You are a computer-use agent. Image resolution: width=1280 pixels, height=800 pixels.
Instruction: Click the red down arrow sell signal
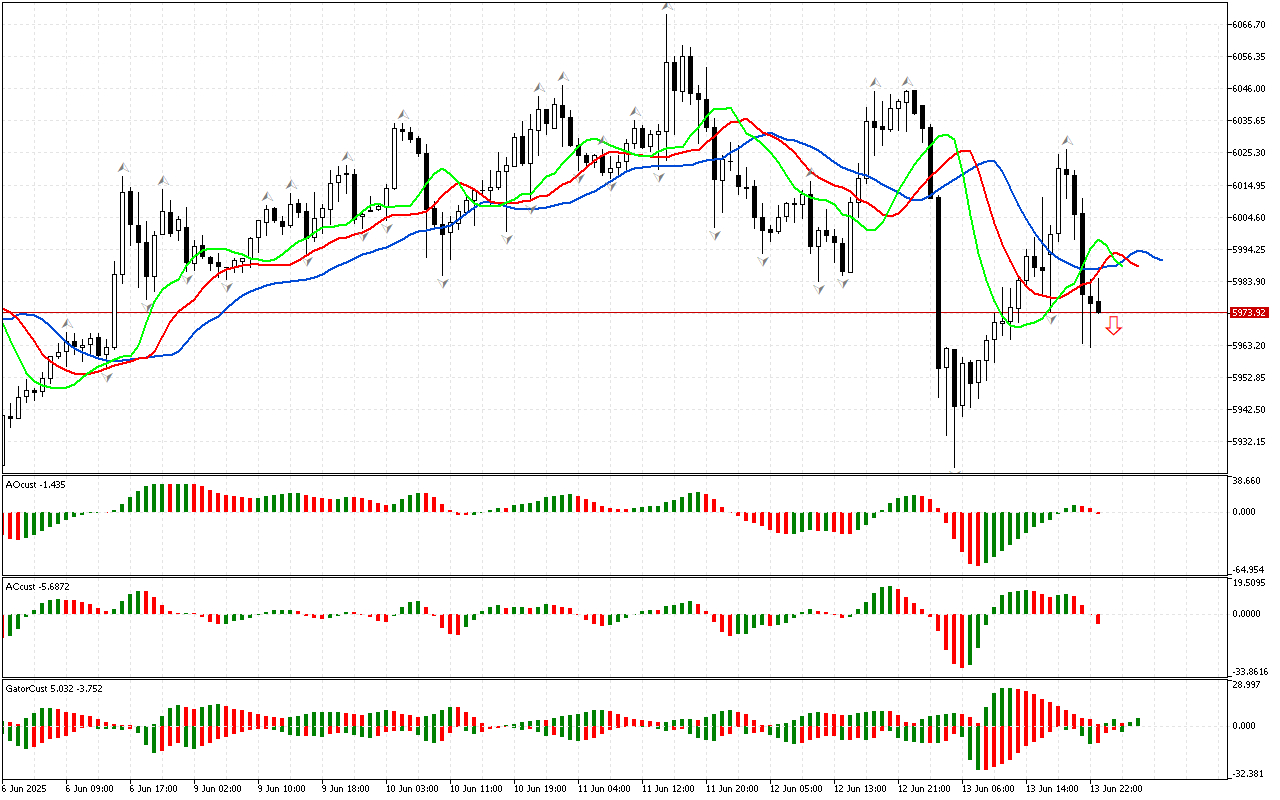tap(1113, 325)
